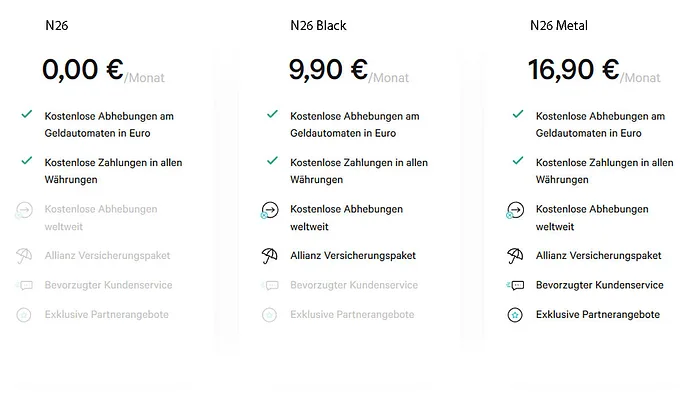Viewport: 700px width, 394px height.
Task: Click 'Exklusive Partnerangebote' text under N26 Metal
Action: tap(598, 315)
